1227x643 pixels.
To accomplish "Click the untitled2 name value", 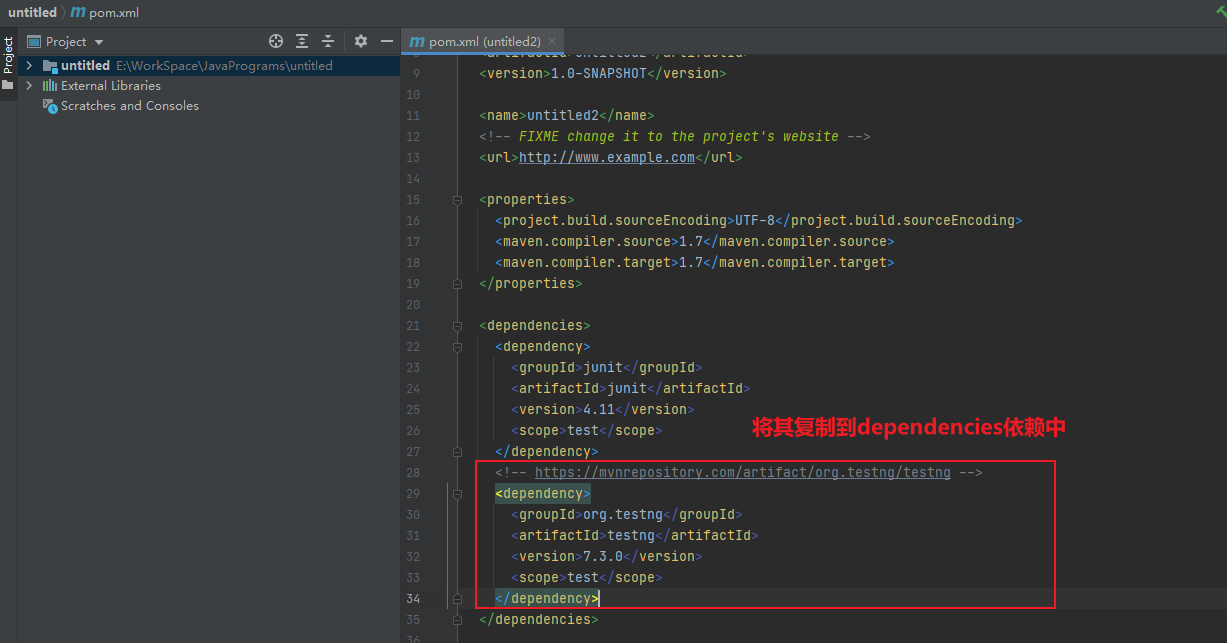I will point(563,116).
